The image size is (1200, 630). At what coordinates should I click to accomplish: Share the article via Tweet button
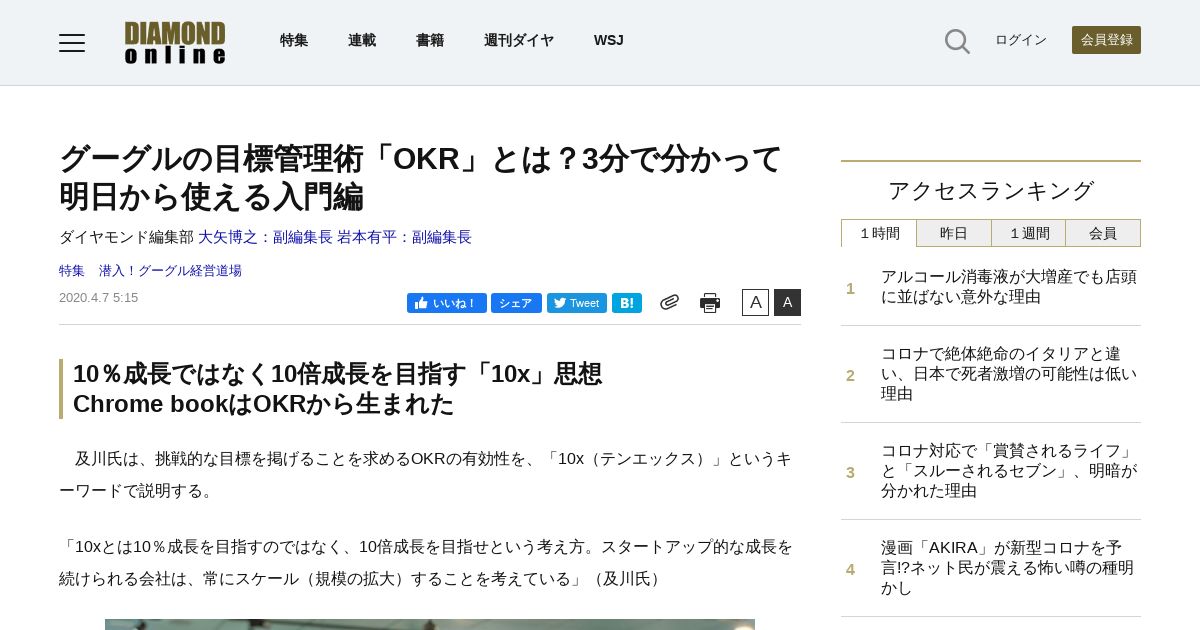pos(577,303)
